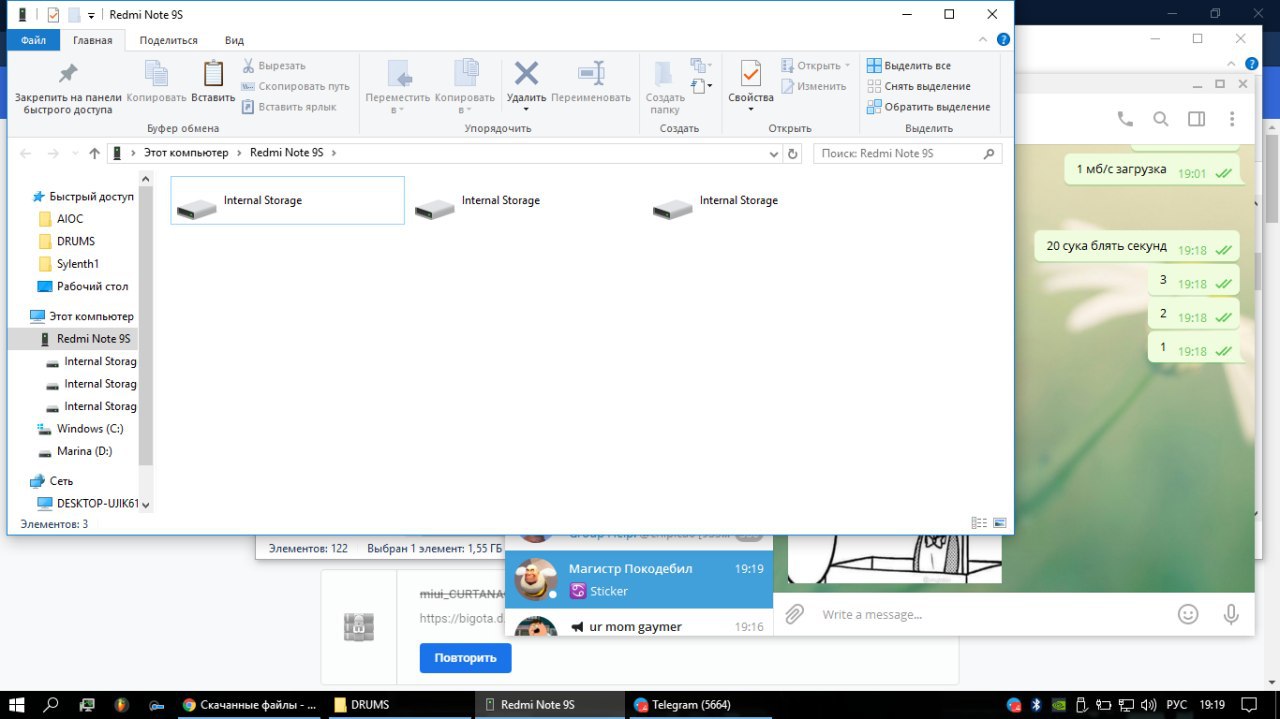
Task: Select DRUMS folder in navigation pane
Action: tap(76, 241)
